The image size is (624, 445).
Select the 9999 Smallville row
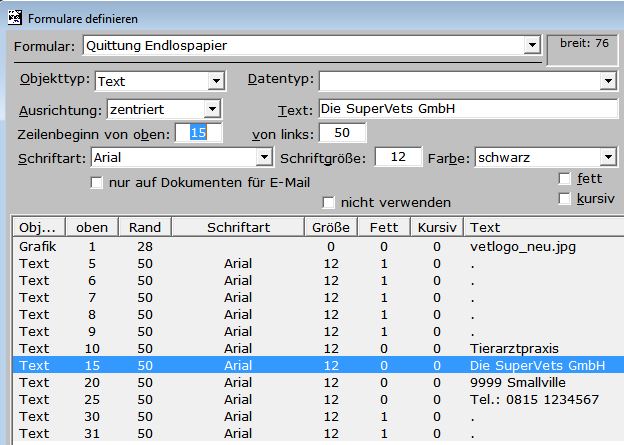(x=318, y=382)
